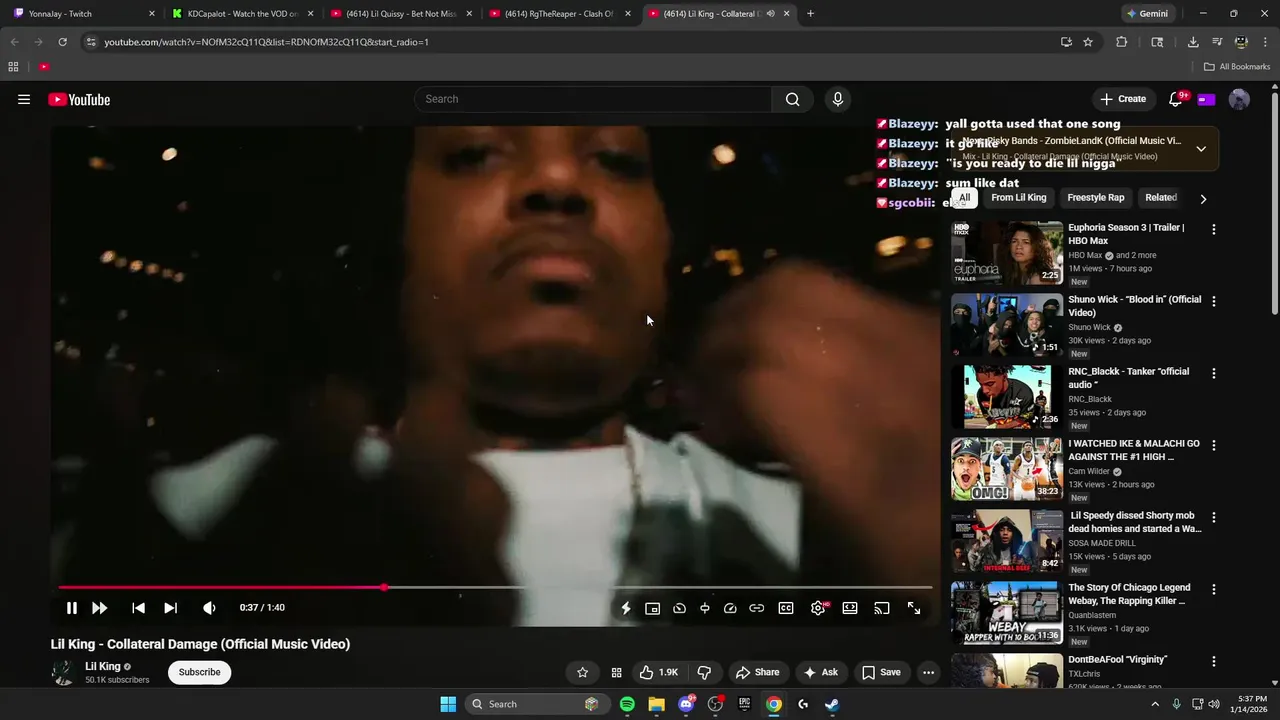Enter fullscreen mode

click(x=914, y=608)
